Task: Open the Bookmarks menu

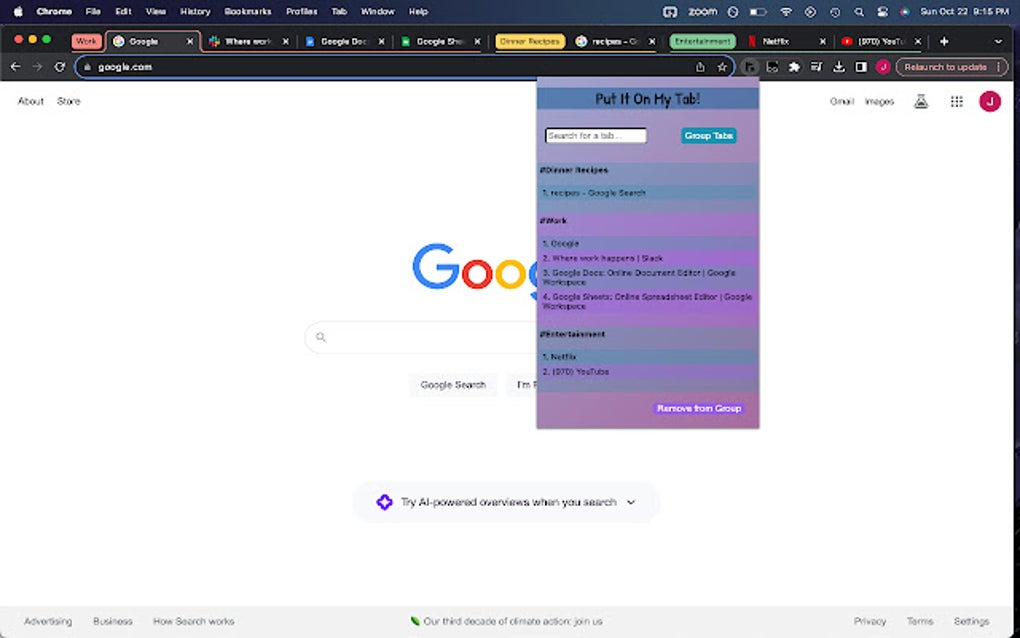Action: [x=247, y=12]
